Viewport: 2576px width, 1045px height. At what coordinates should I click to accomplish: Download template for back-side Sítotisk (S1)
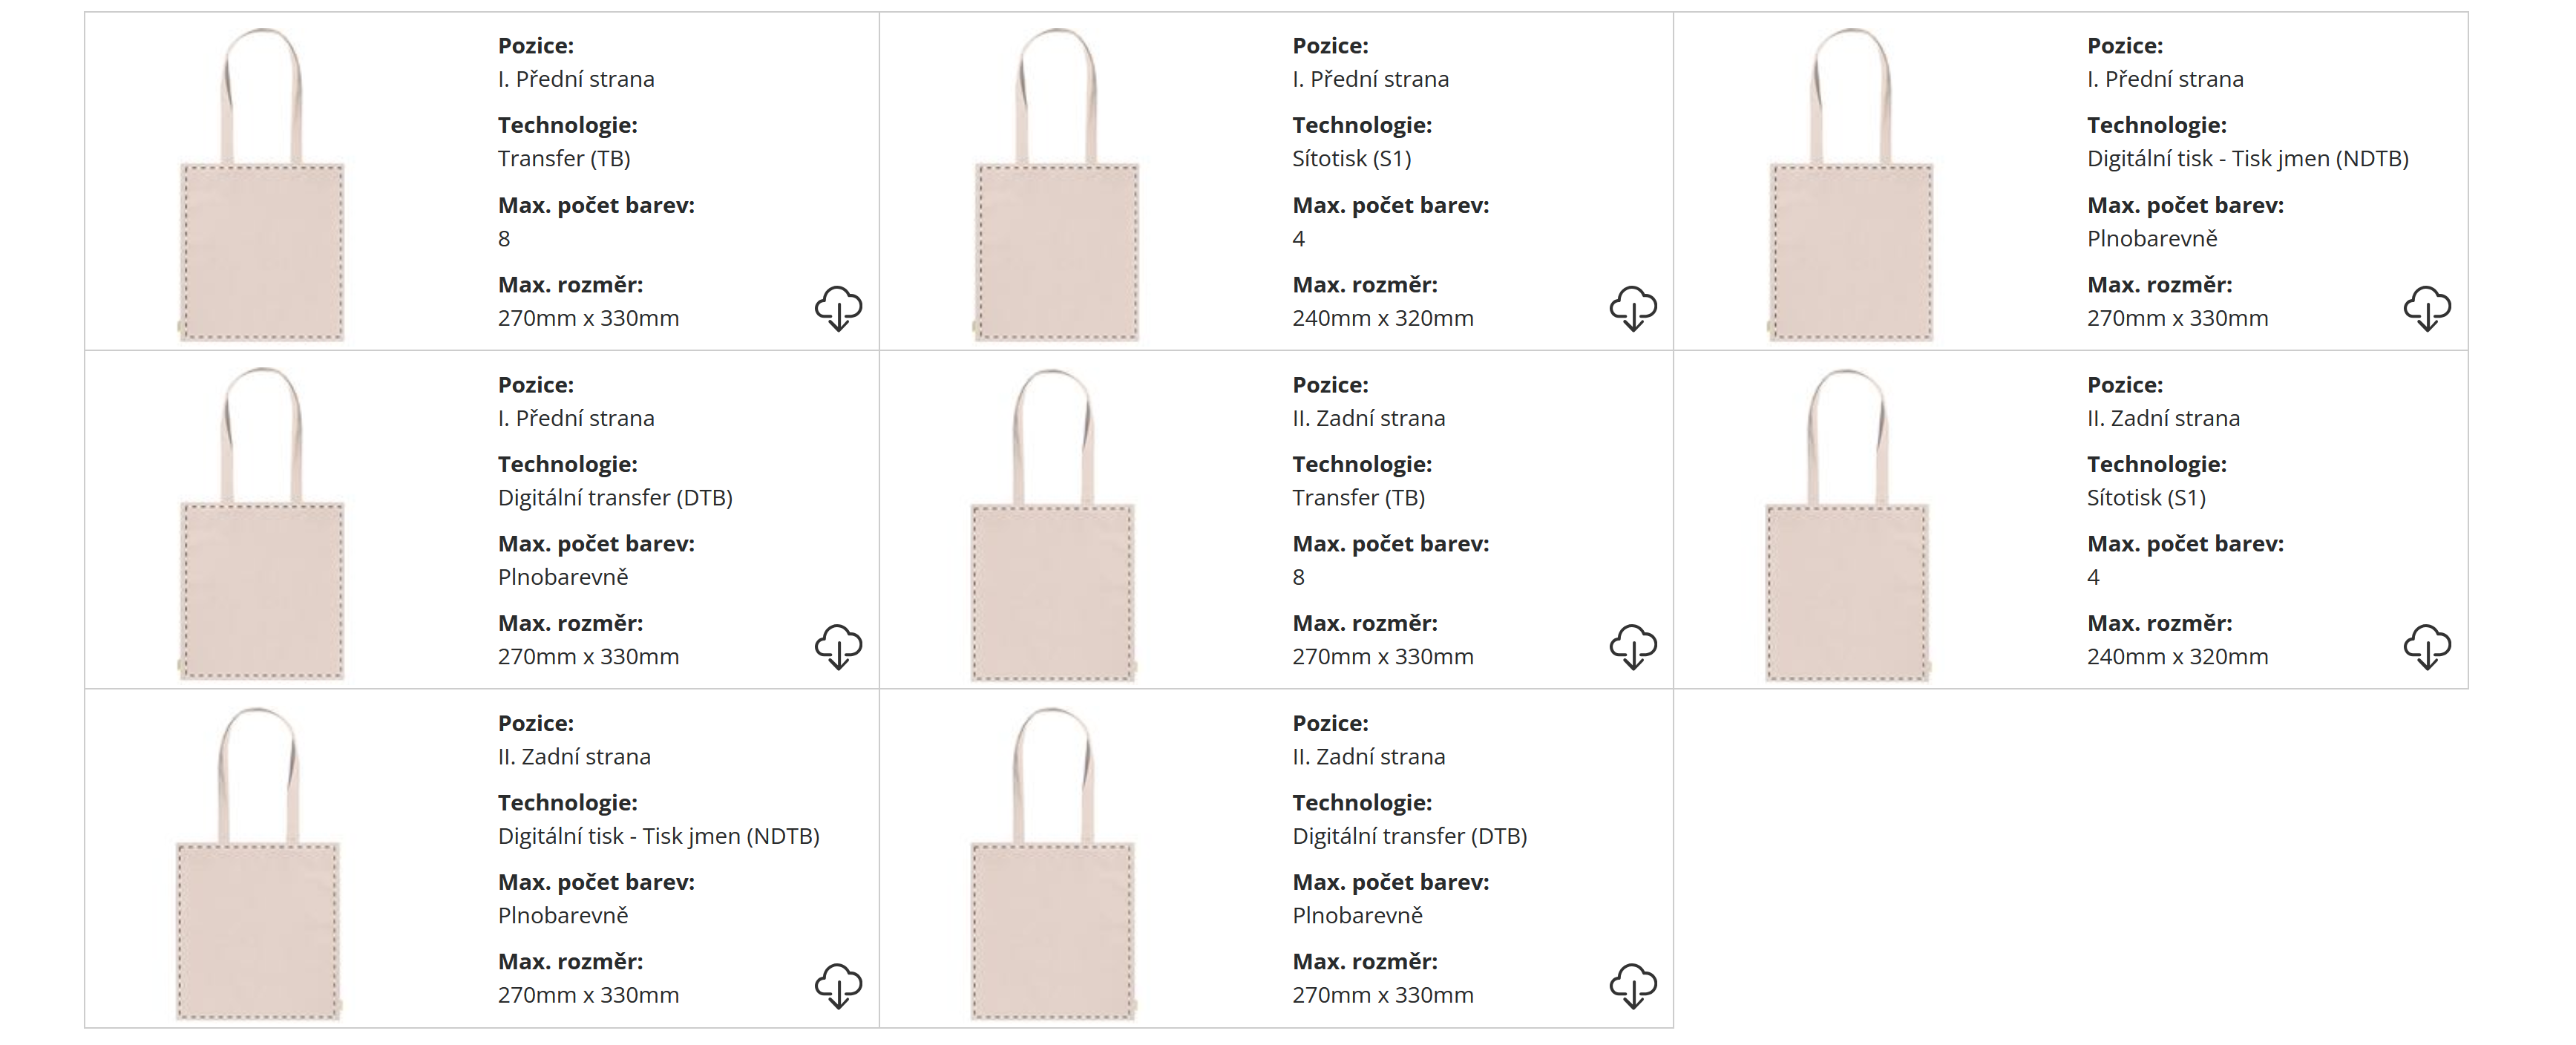point(2427,646)
